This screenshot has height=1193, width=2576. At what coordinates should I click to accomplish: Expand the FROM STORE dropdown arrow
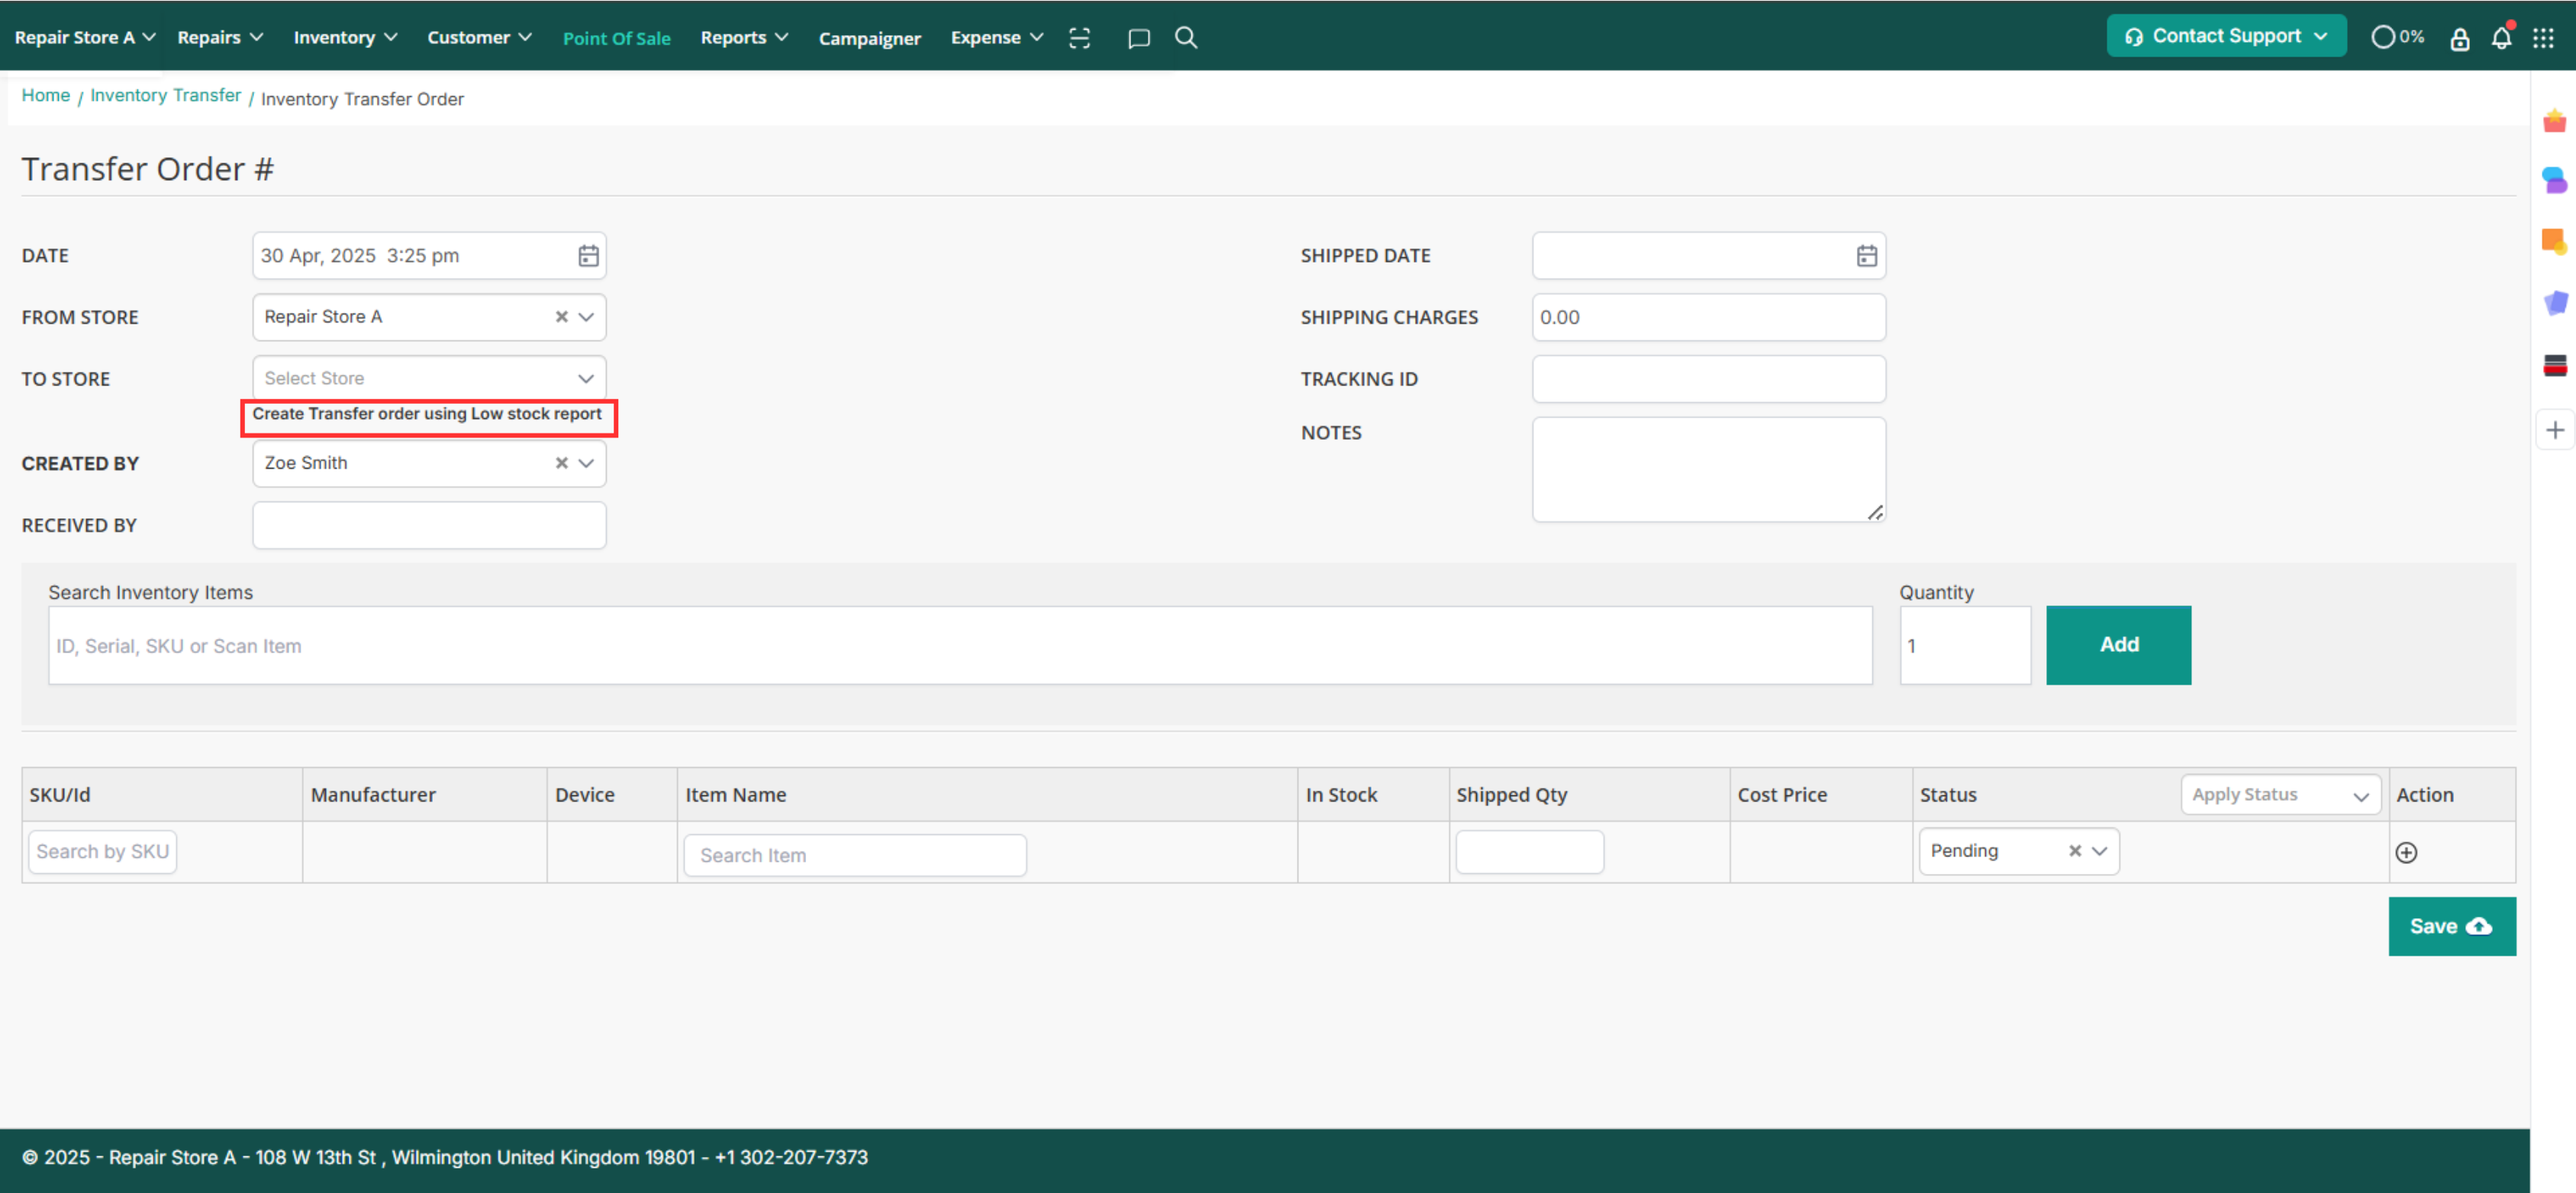point(586,317)
